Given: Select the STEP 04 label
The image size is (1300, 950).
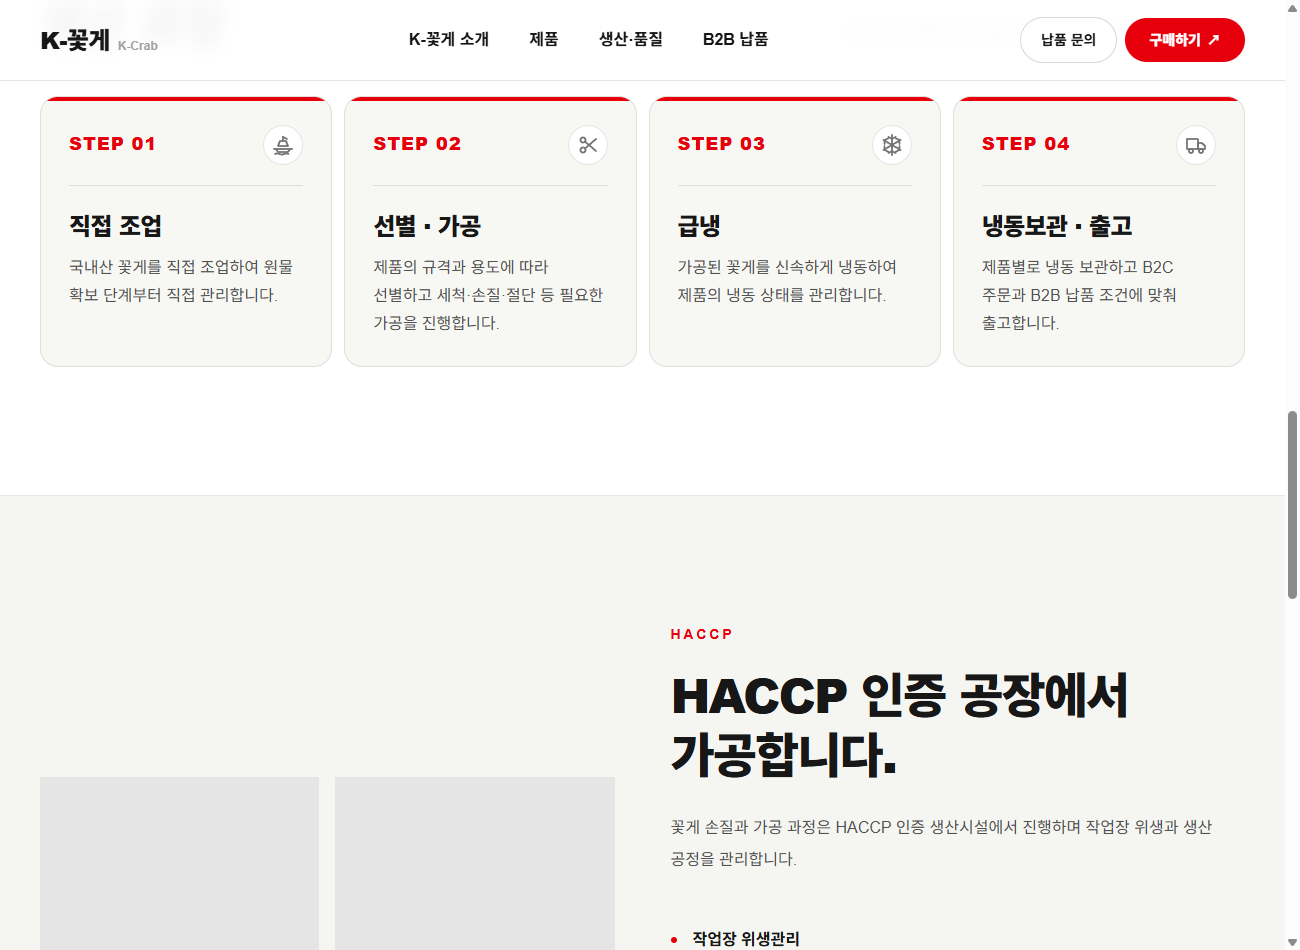Looking at the screenshot, I should click(1025, 144).
